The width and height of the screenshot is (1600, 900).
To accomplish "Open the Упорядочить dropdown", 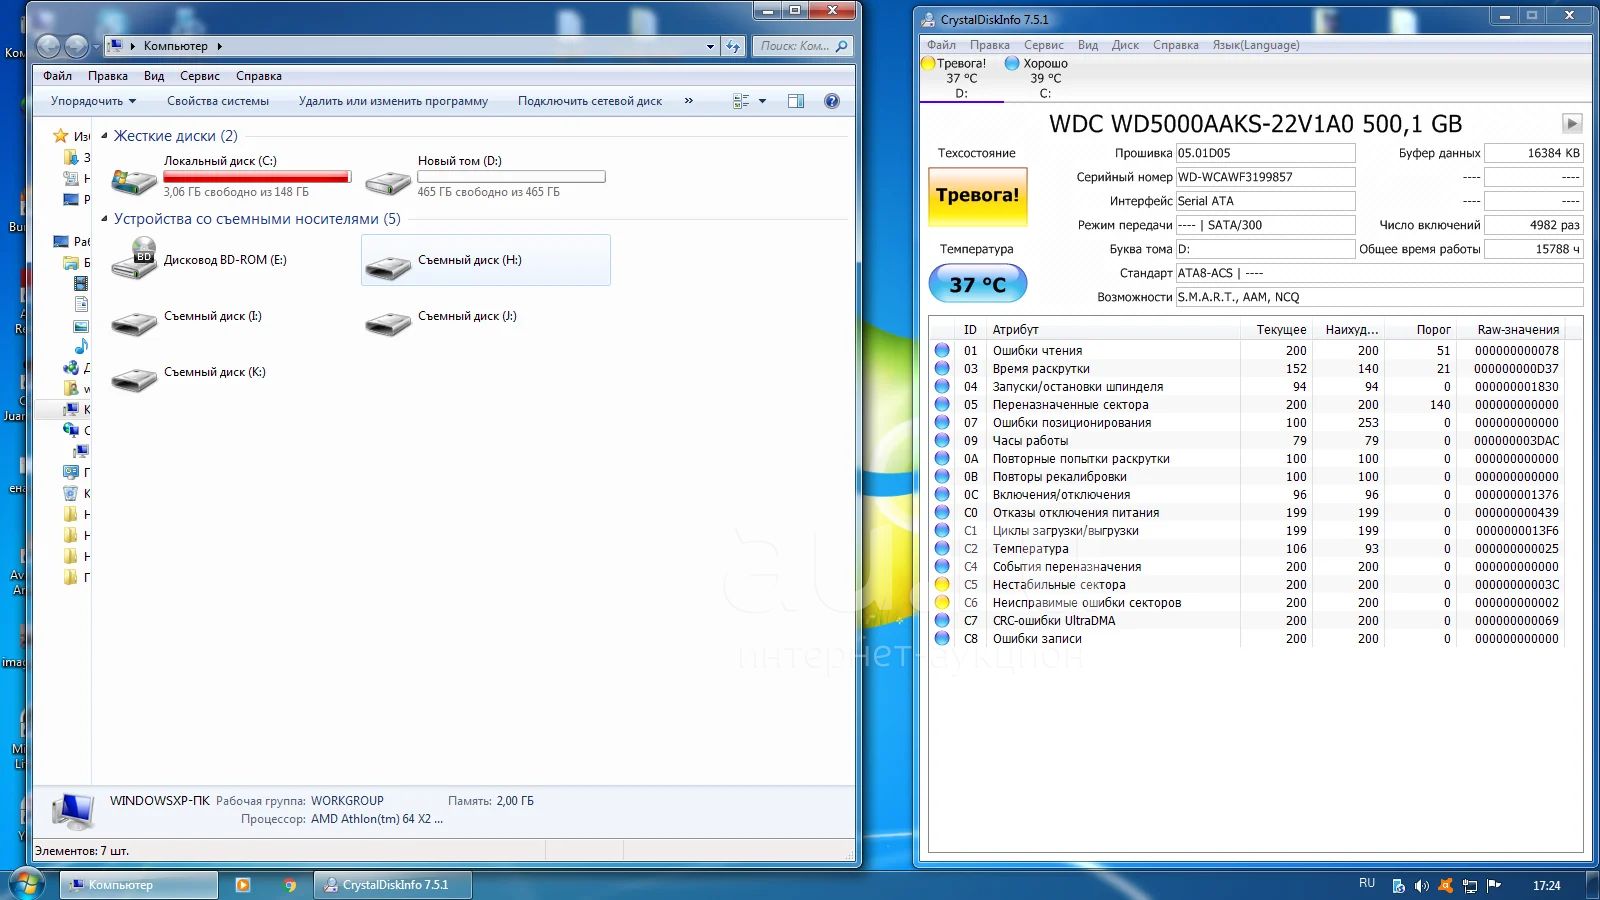I will pyautogui.click(x=93, y=101).
